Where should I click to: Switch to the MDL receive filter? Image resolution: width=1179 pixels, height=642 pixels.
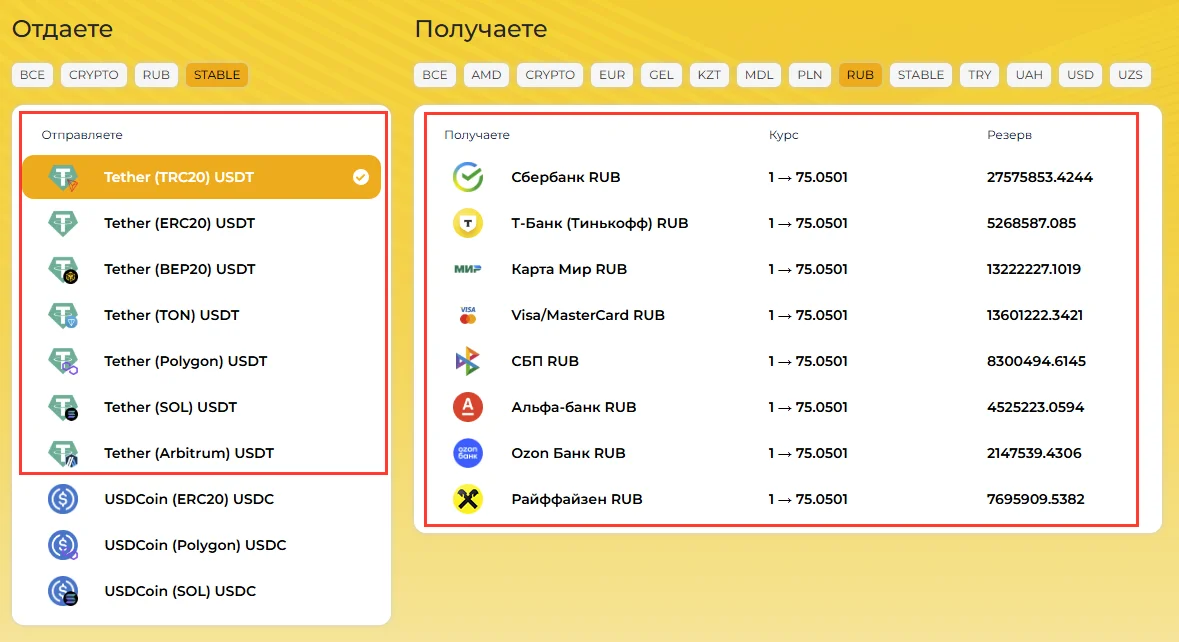[759, 74]
